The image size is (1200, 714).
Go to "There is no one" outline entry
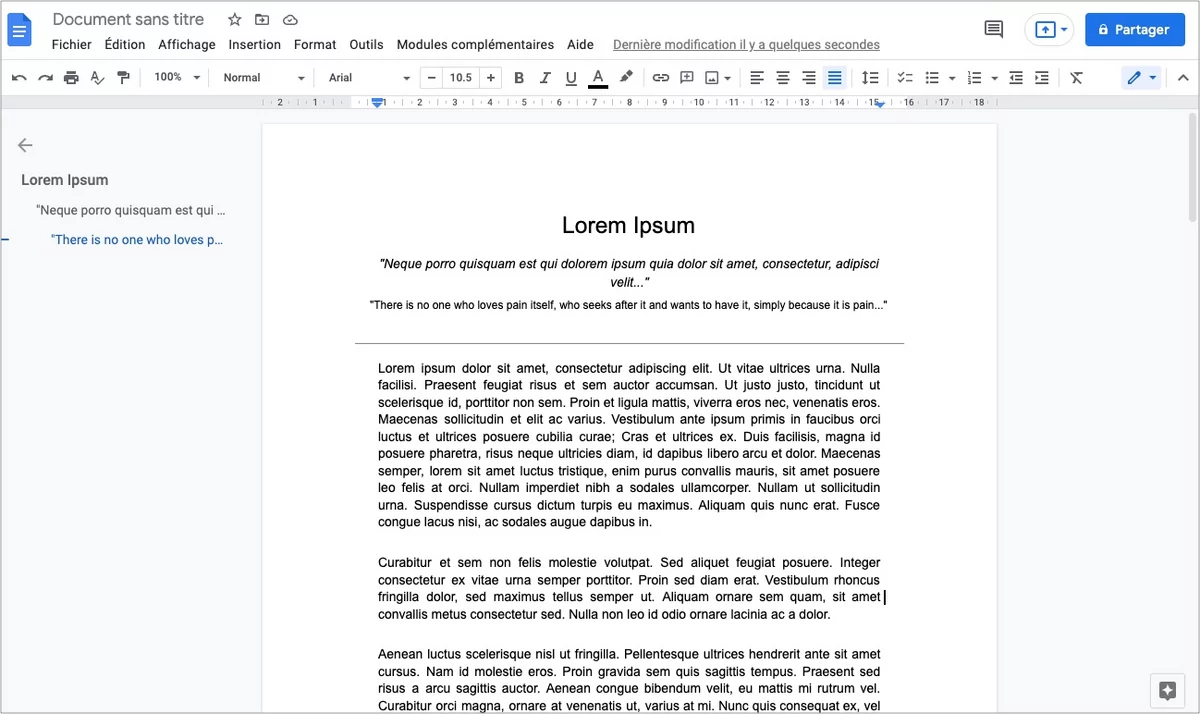137,240
